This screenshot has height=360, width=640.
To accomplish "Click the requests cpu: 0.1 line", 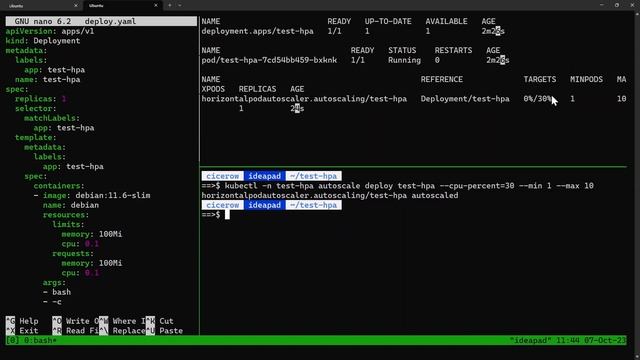I will [80, 273].
